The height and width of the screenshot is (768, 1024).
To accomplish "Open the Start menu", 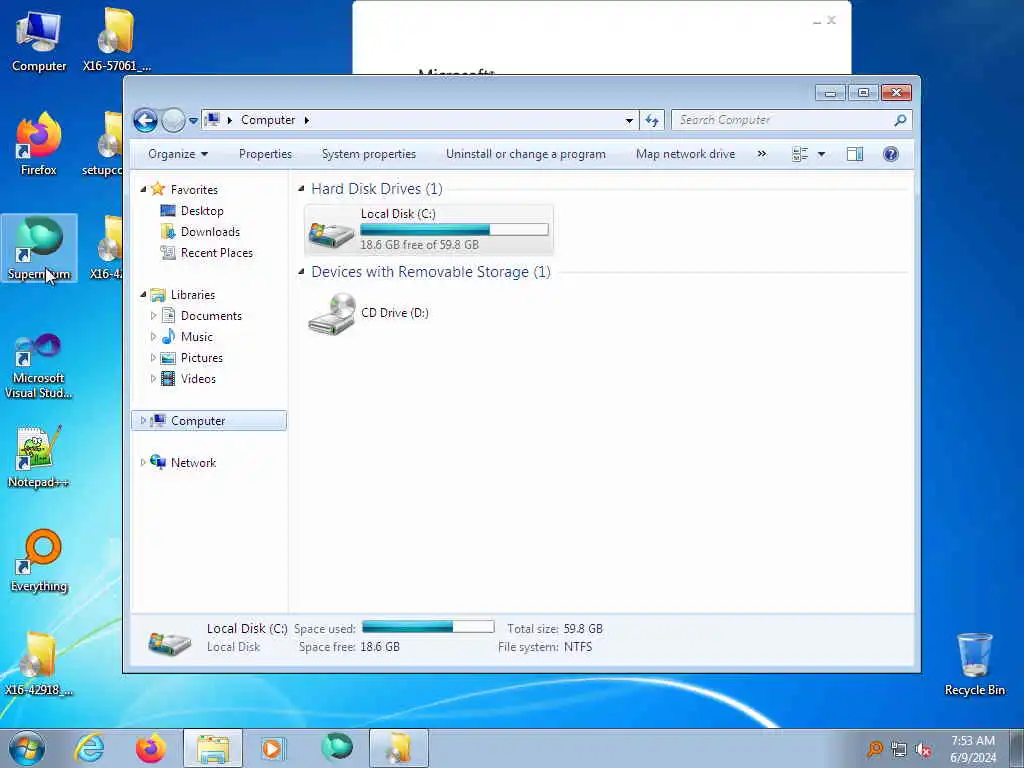I will (x=27, y=748).
